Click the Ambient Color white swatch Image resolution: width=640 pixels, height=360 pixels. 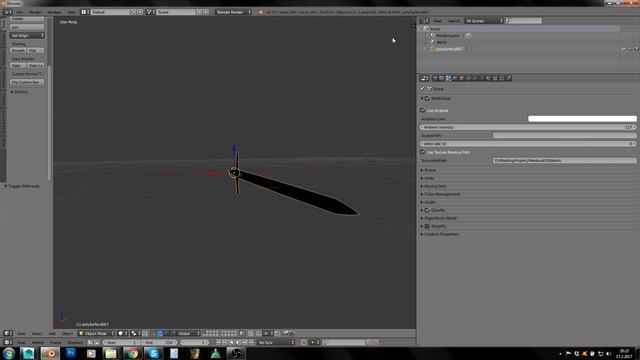[582, 119]
